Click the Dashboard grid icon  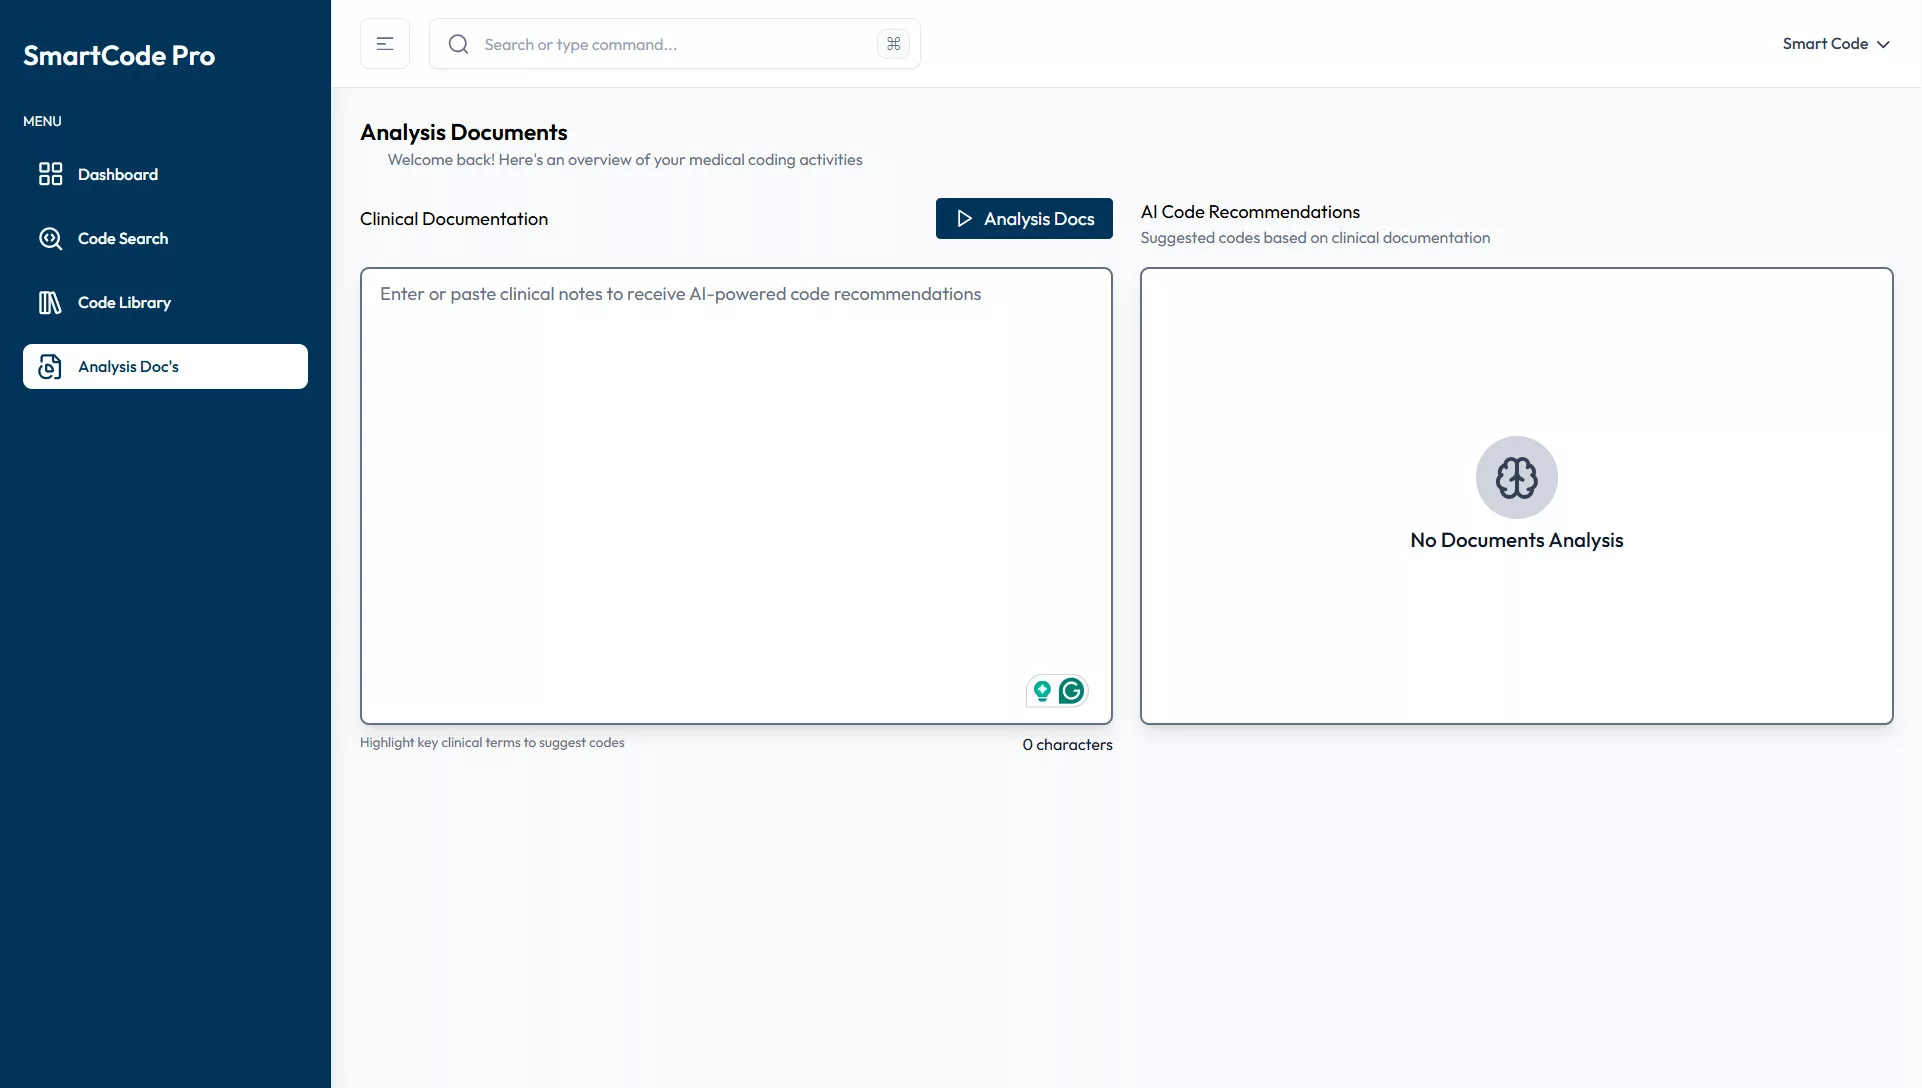tap(50, 174)
